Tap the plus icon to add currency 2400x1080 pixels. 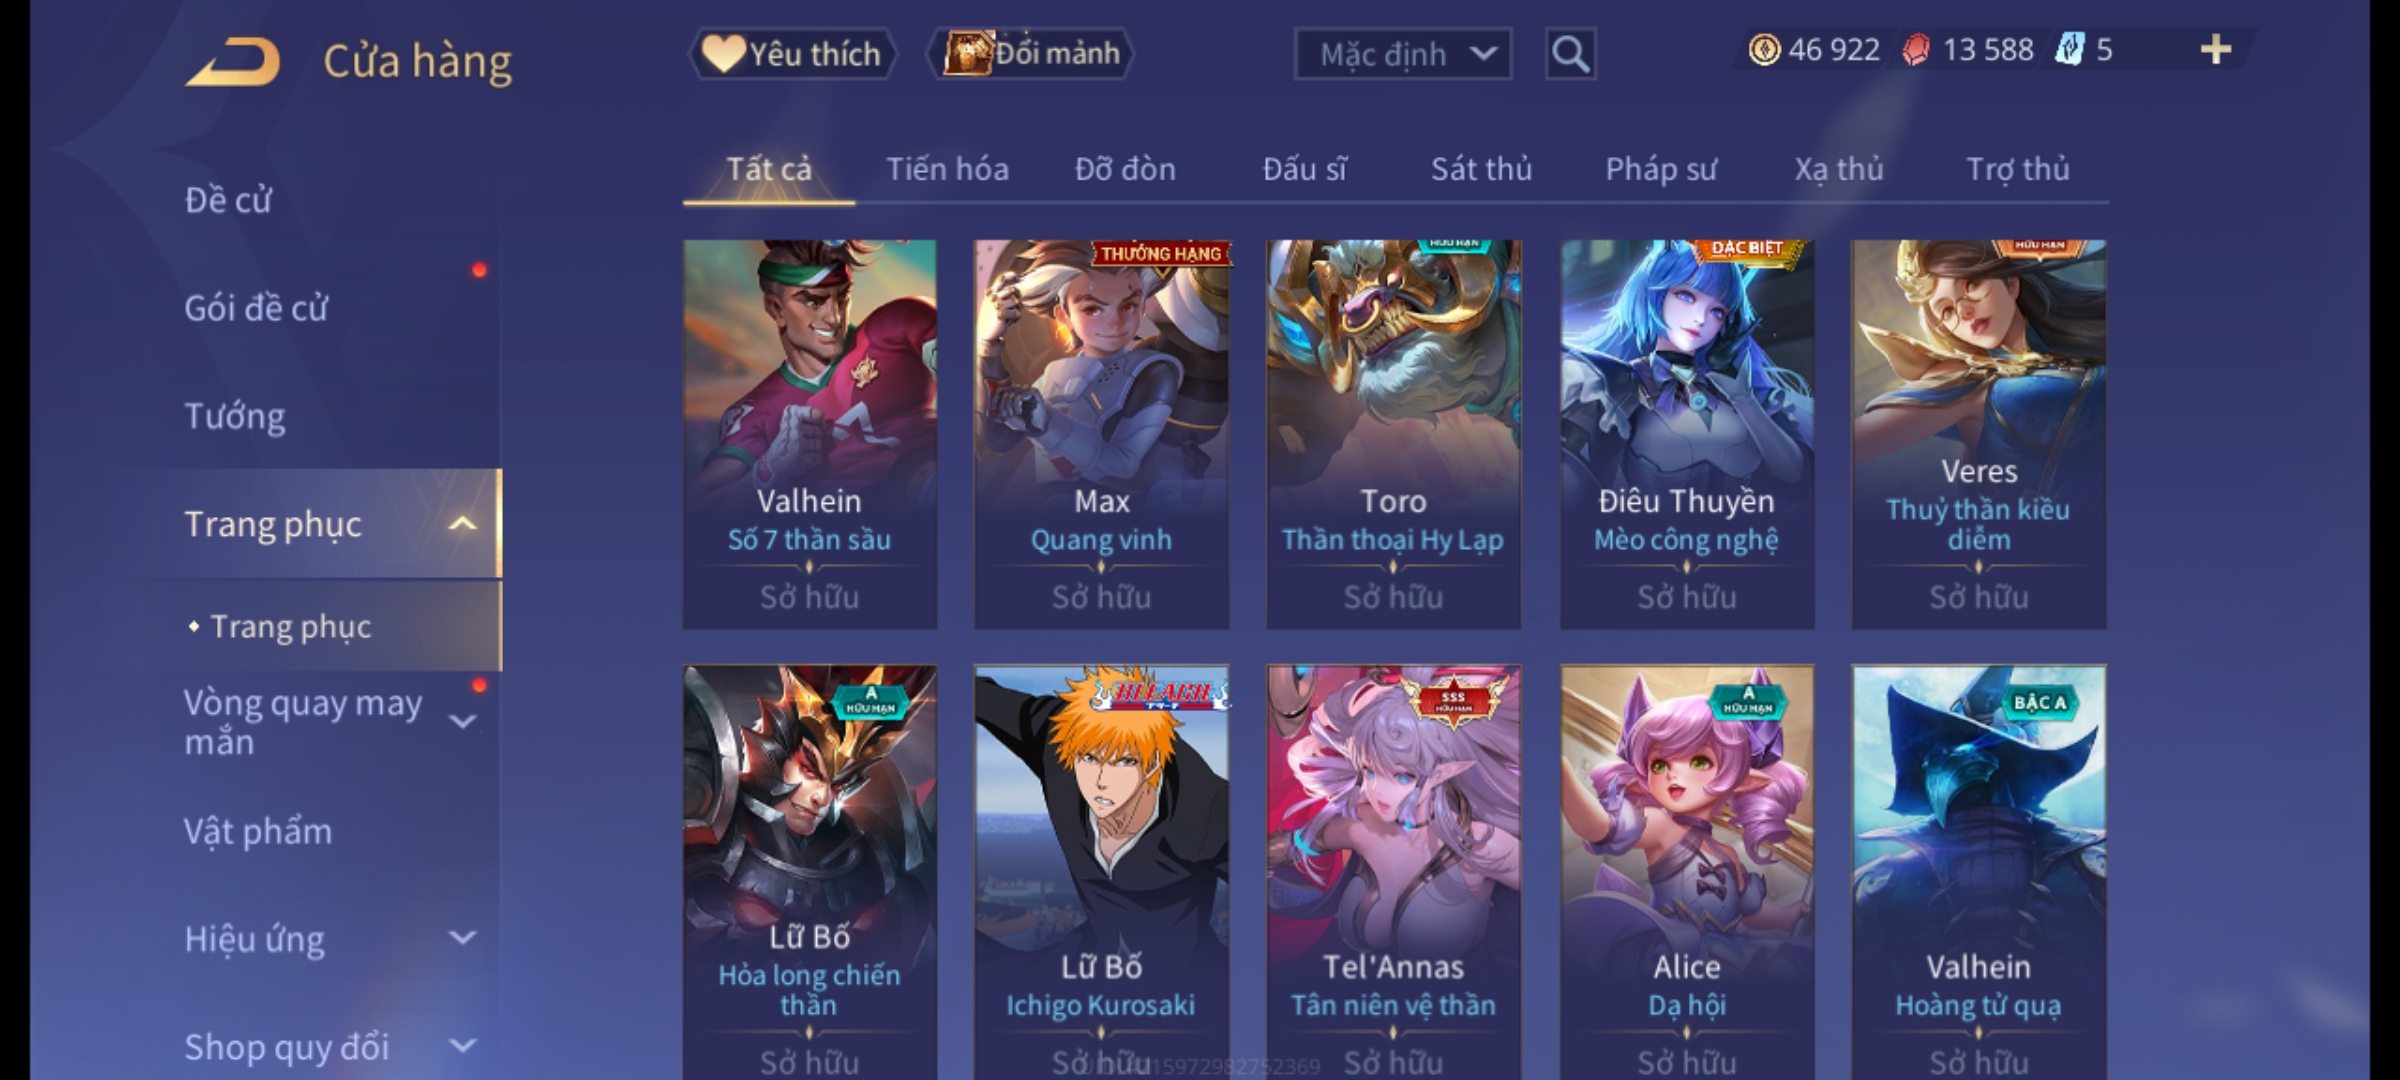(2216, 50)
